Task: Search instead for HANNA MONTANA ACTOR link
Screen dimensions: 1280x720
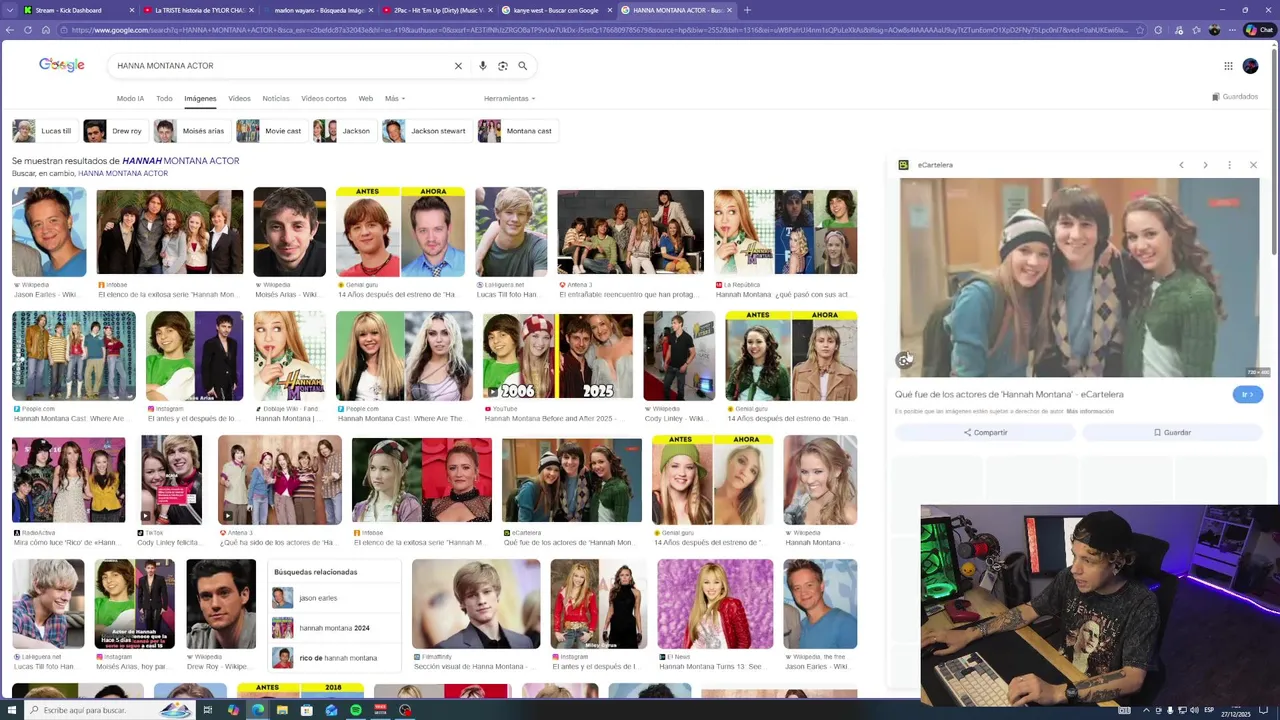Action: [123, 174]
